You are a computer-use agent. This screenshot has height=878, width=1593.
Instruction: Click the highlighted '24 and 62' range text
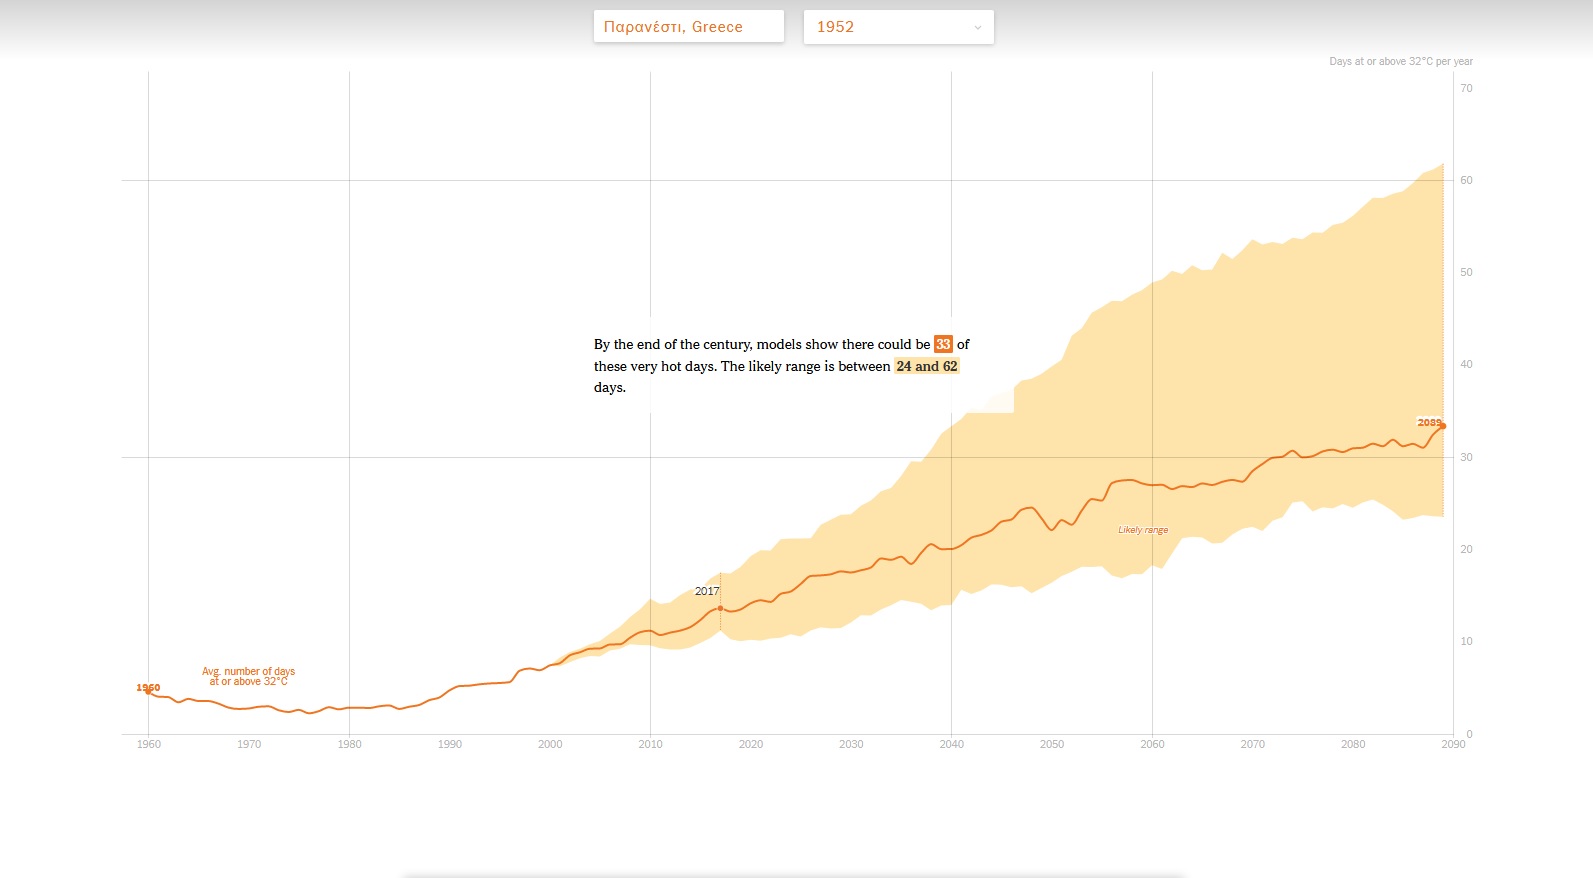pos(927,366)
